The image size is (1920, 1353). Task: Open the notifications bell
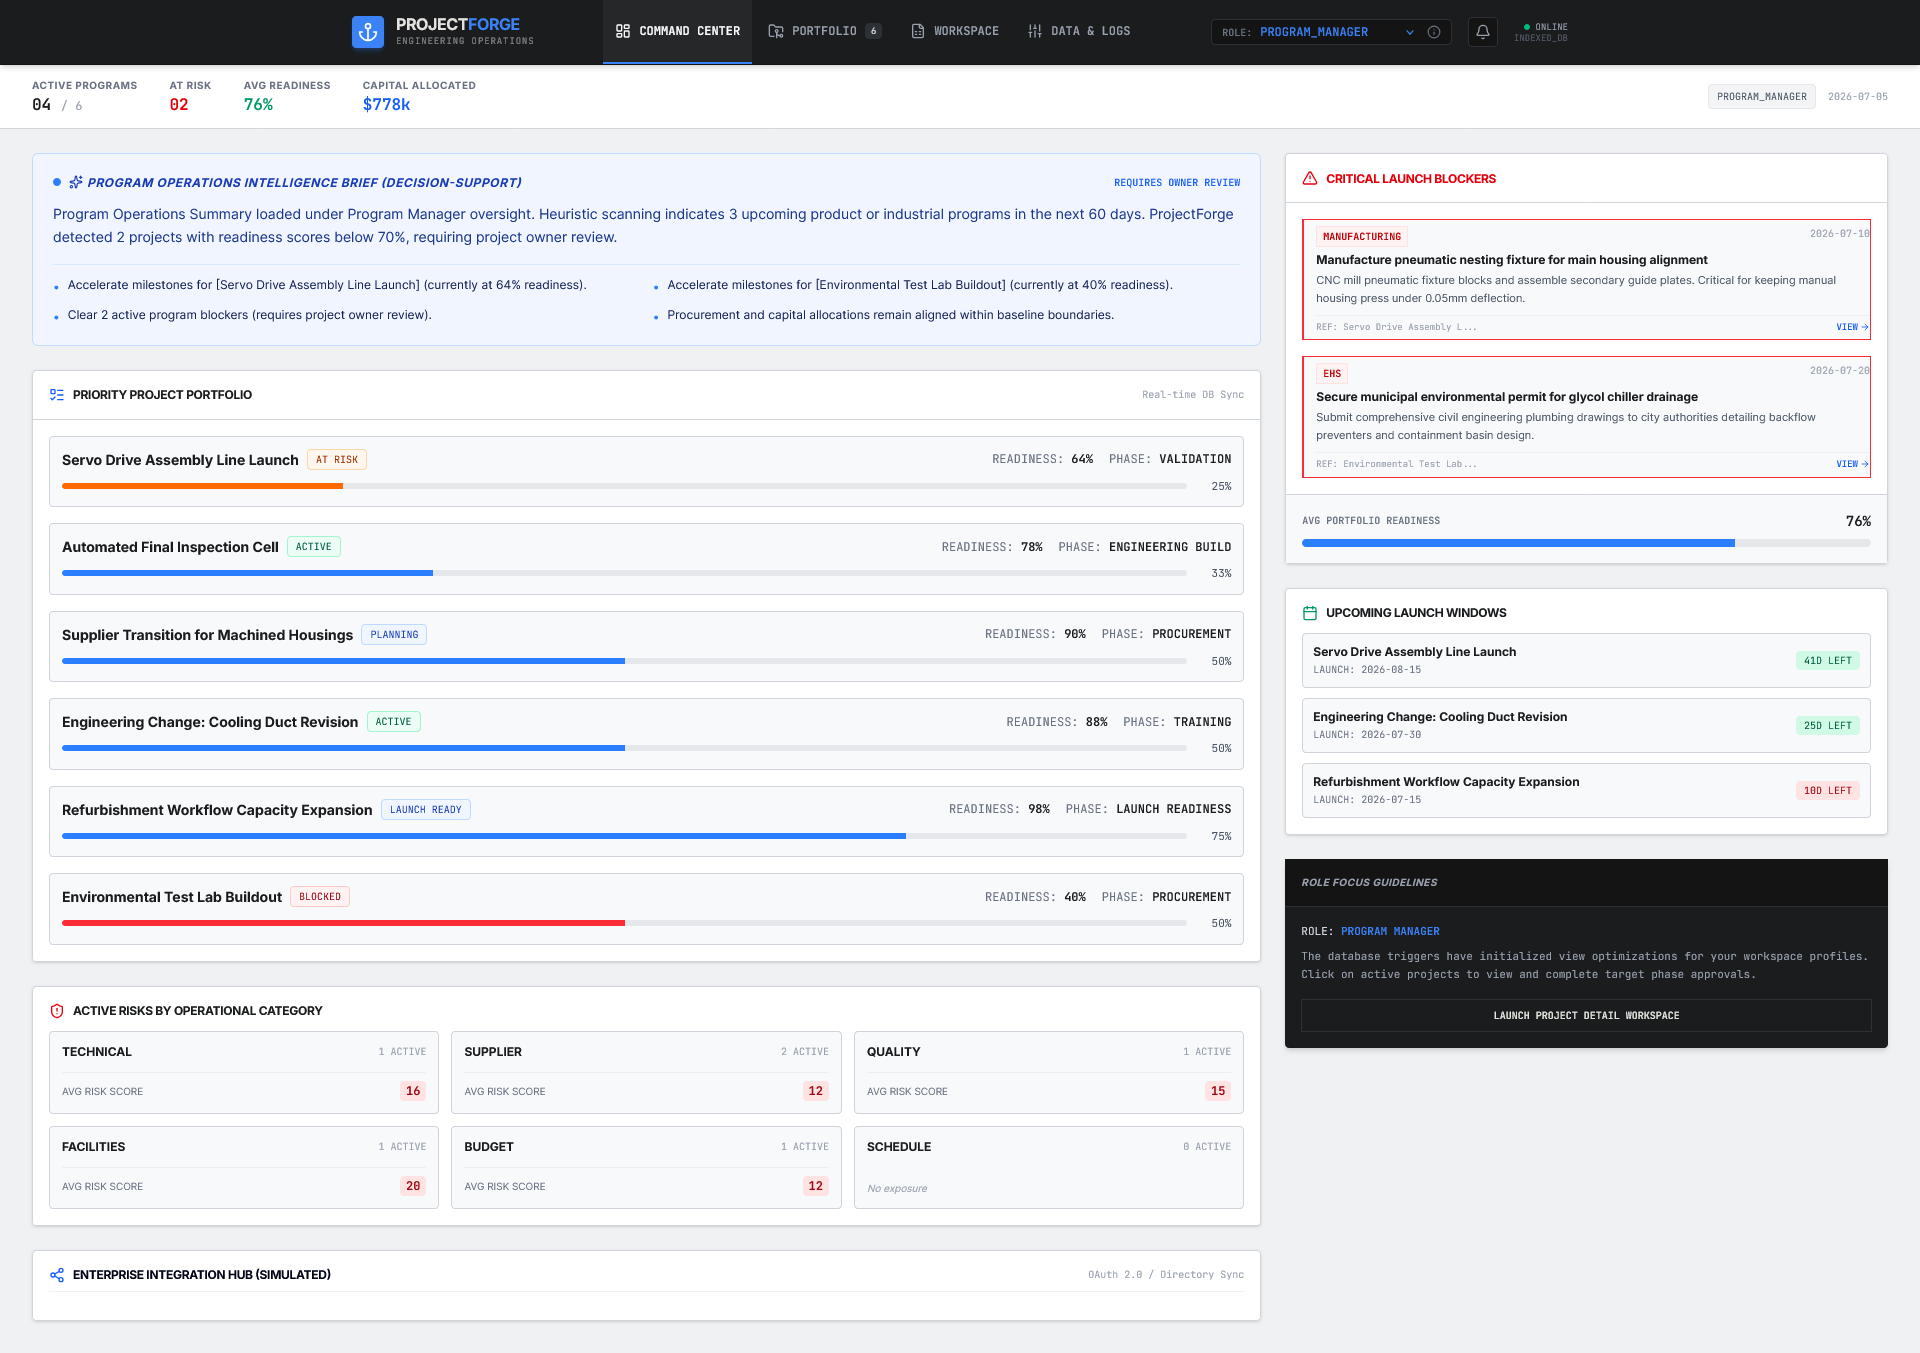[1483, 32]
